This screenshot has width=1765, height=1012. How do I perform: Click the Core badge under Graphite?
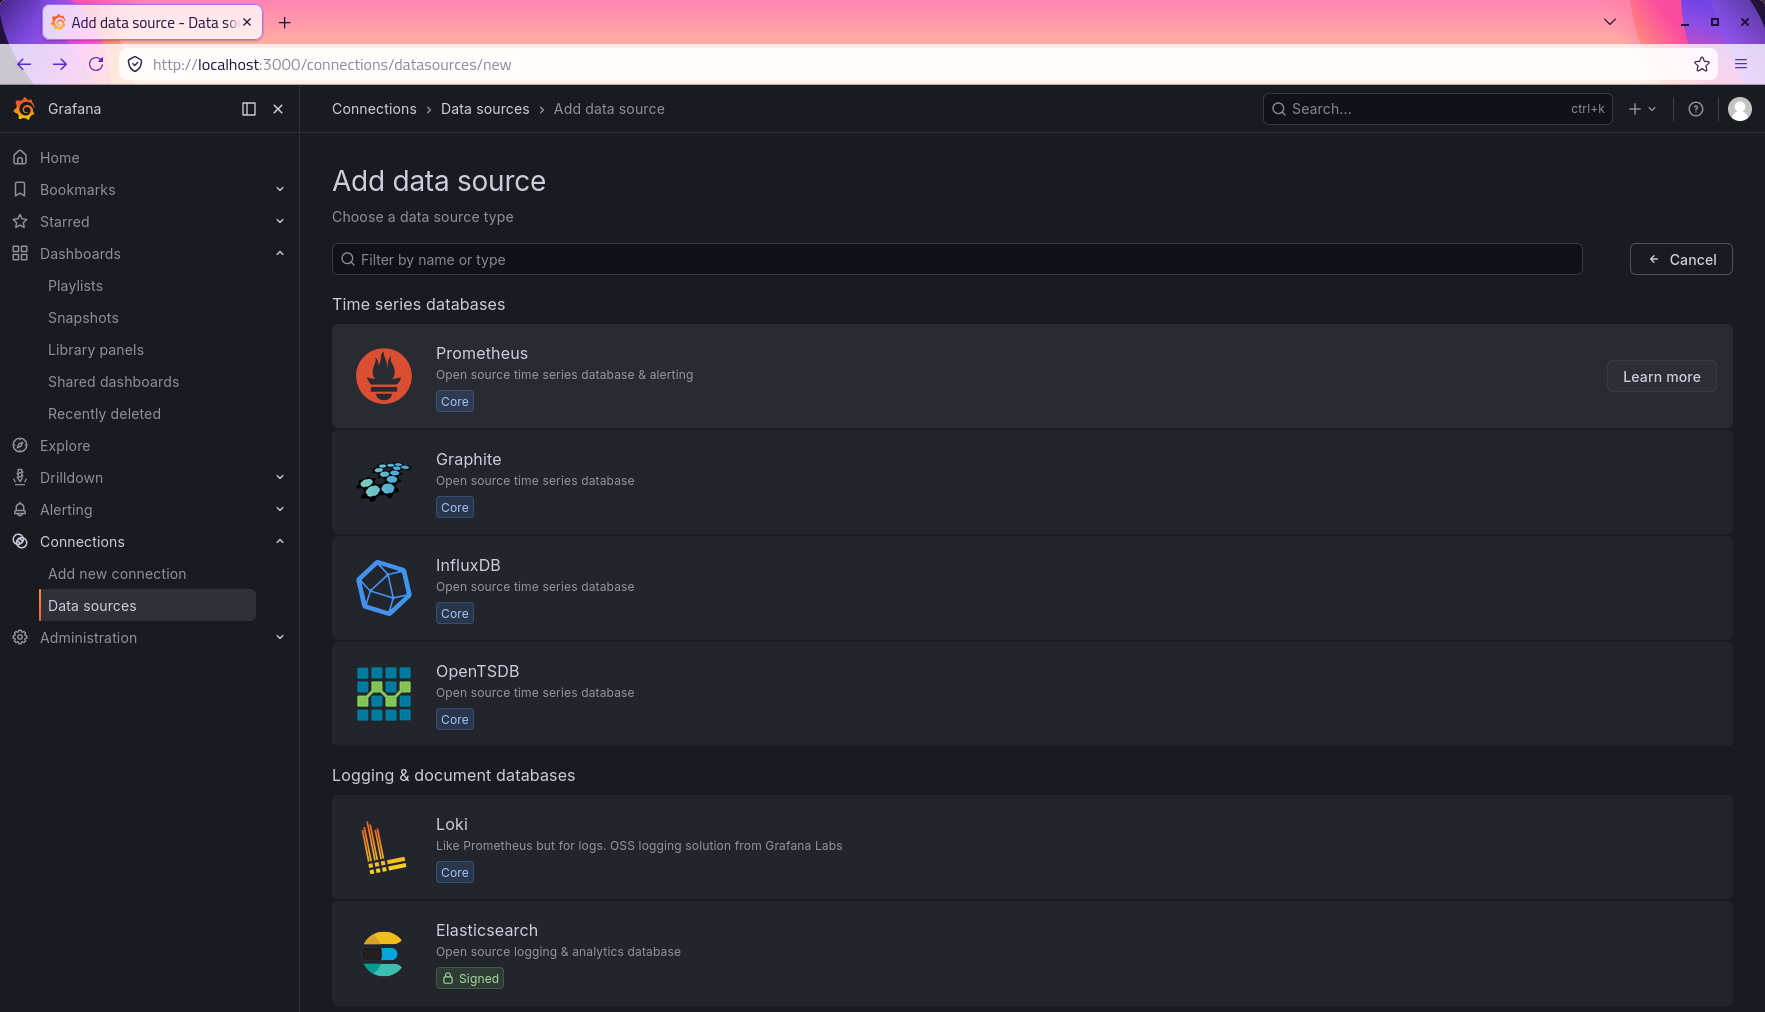point(455,507)
